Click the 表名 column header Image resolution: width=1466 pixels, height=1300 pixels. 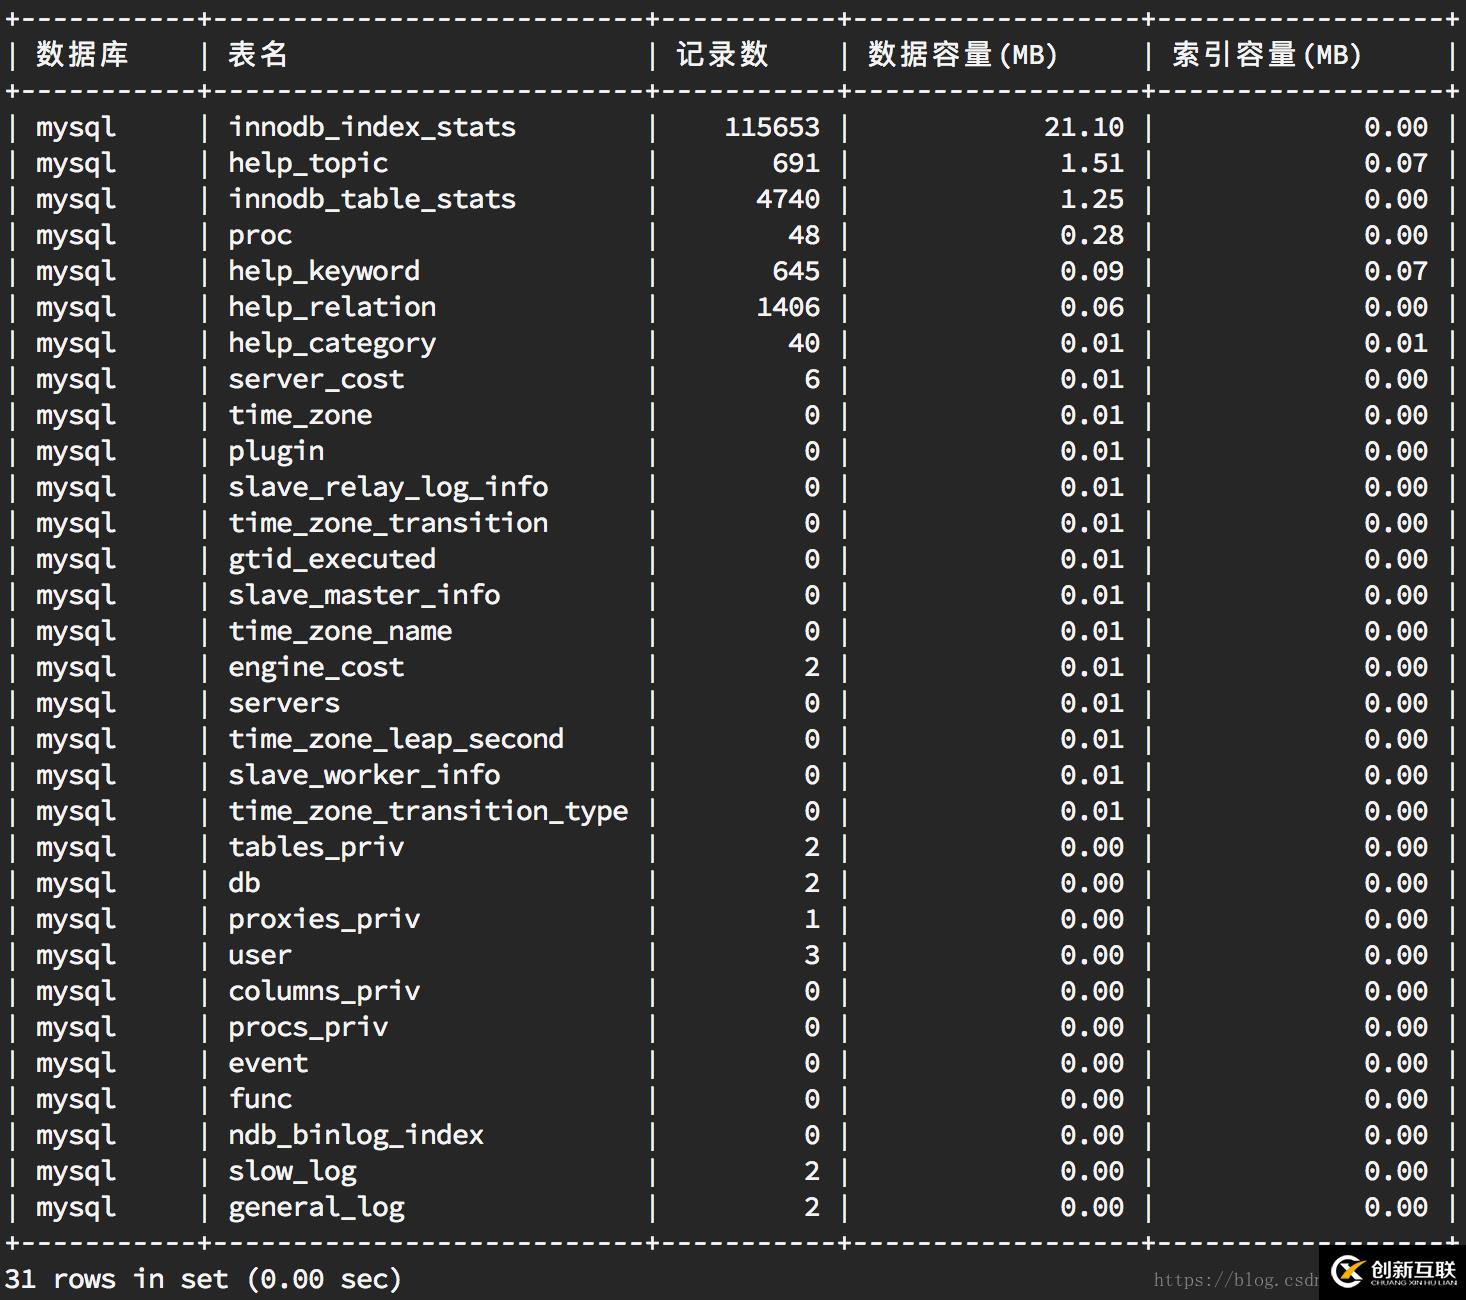[x=257, y=55]
